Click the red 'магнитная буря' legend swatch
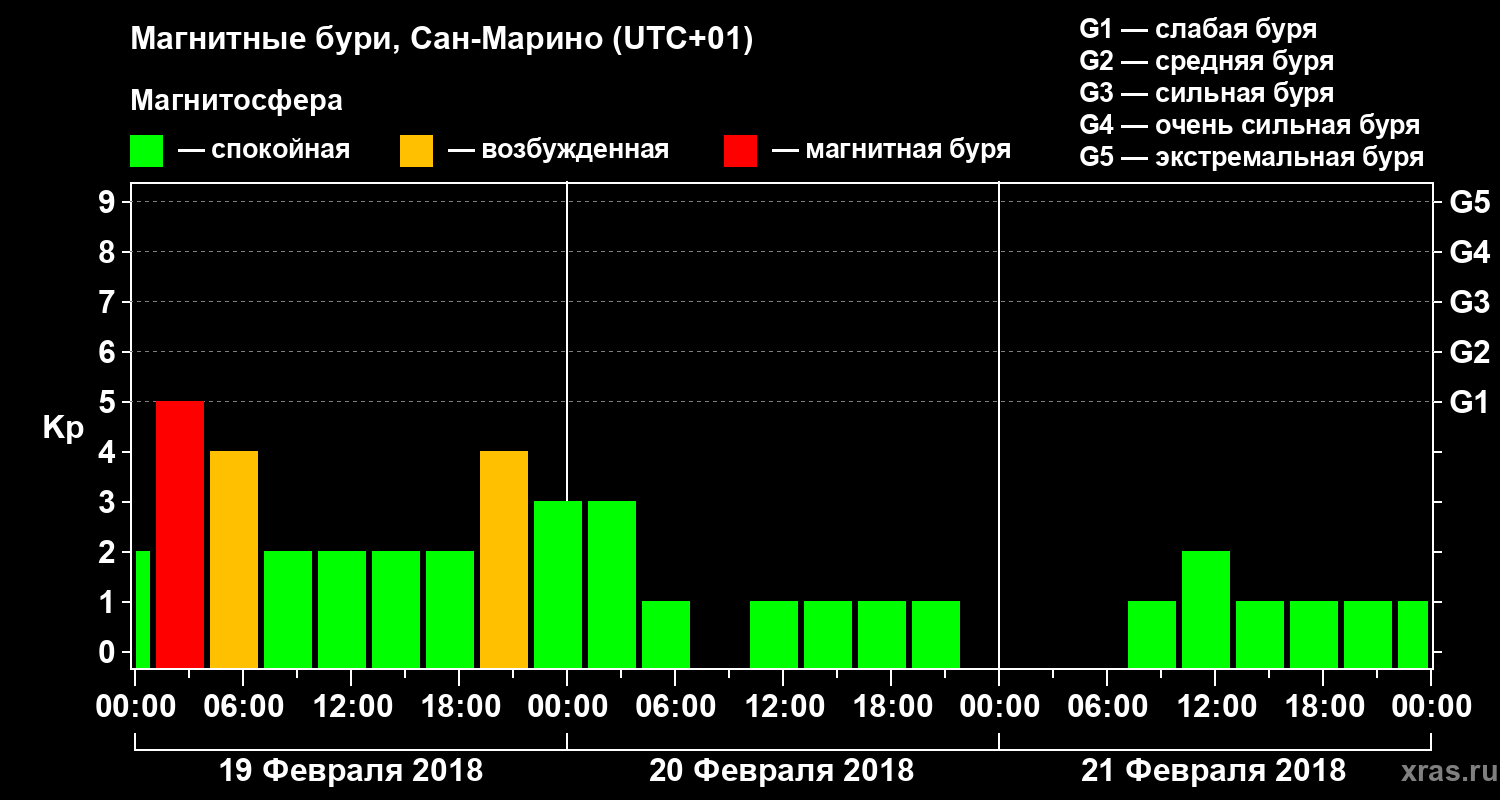 [x=741, y=151]
